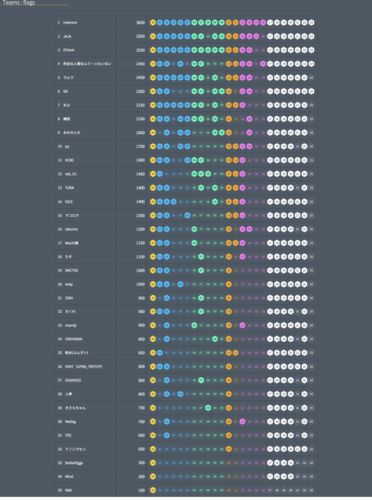Click the only green badge in rank 29 row
Image resolution: width=372 pixels, height=500 pixels.
click(208, 408)
